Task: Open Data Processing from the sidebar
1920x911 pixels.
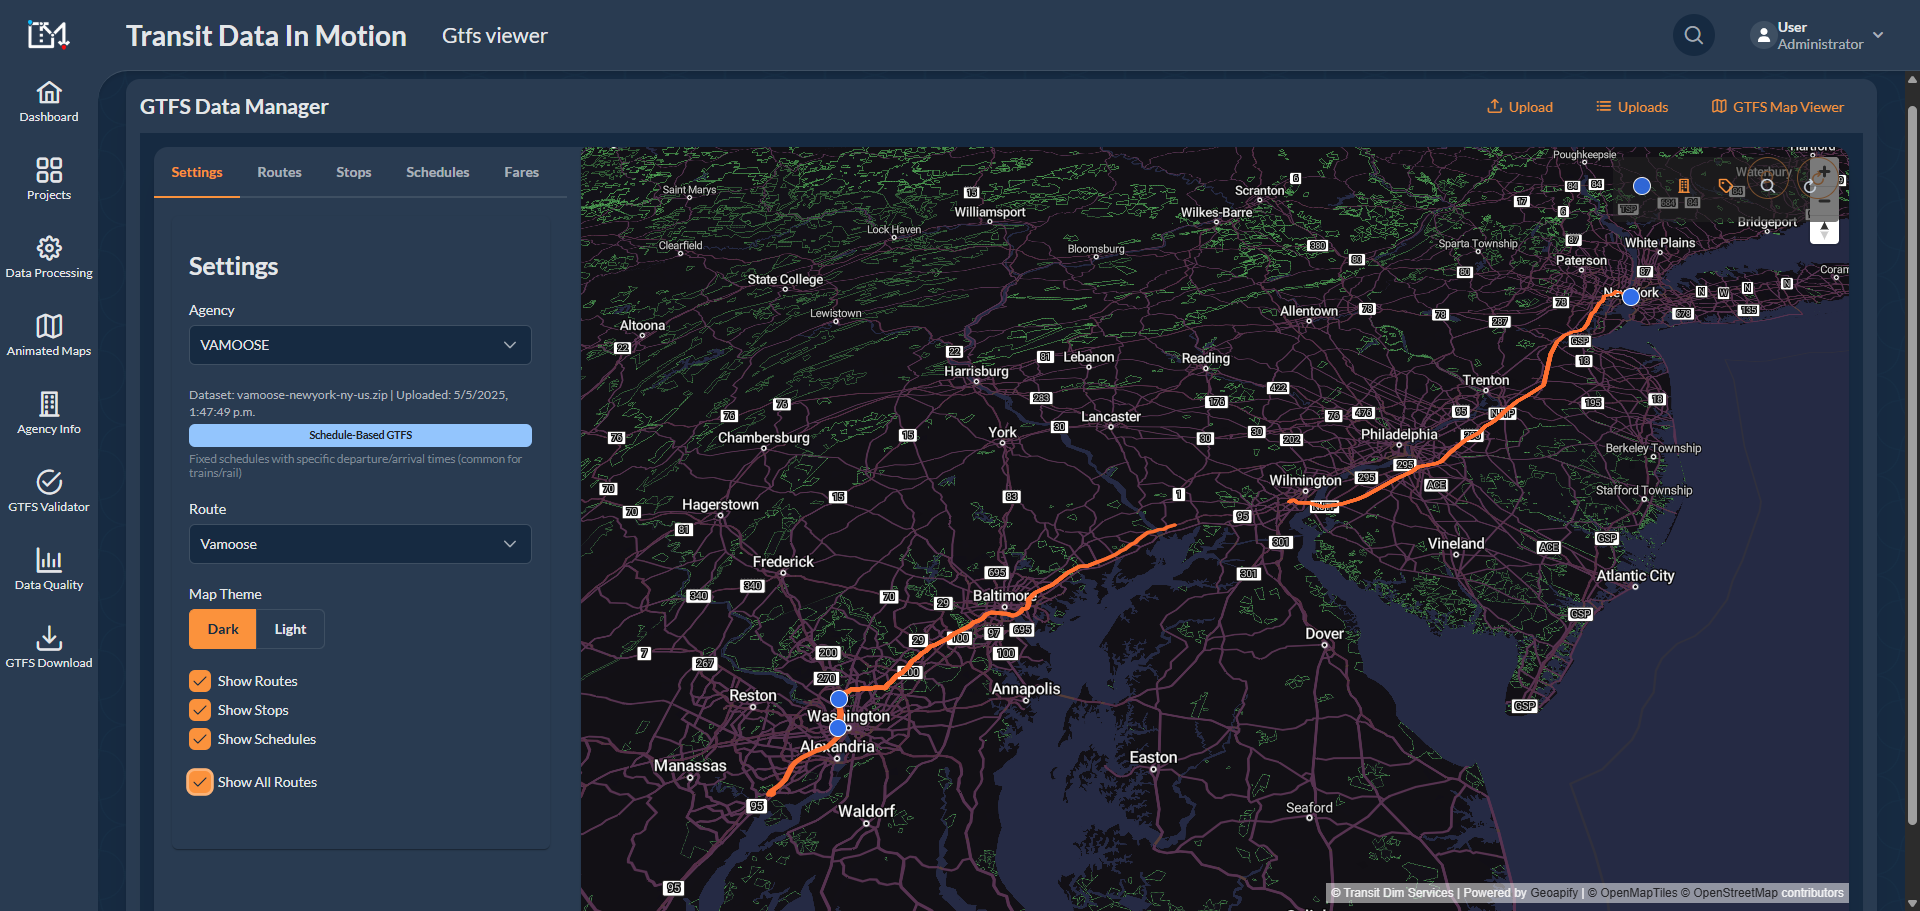Action: [x=49, y=257]
